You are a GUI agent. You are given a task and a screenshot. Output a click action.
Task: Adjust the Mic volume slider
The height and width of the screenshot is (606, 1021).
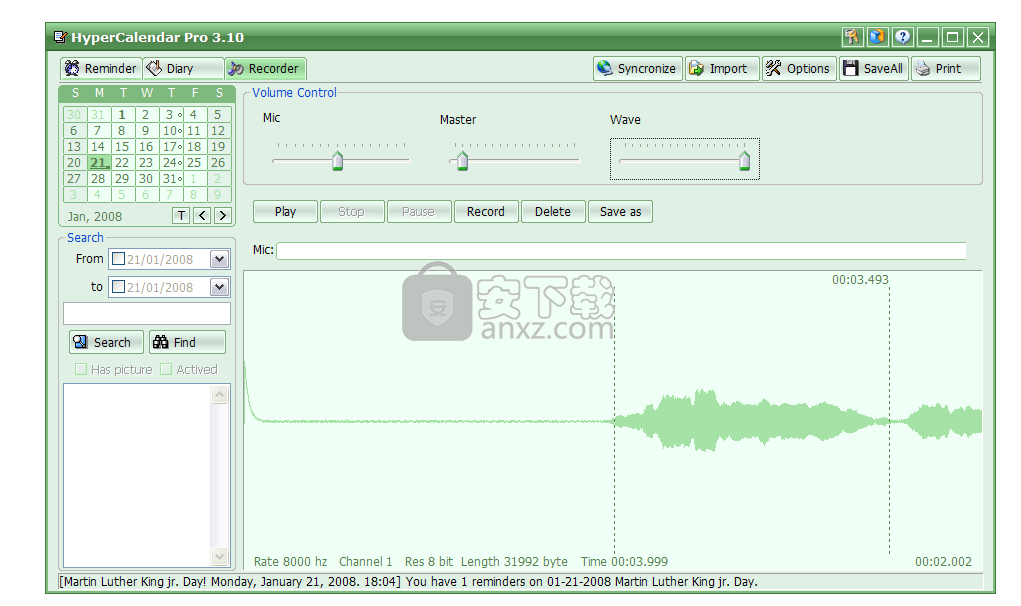(337, 160)
